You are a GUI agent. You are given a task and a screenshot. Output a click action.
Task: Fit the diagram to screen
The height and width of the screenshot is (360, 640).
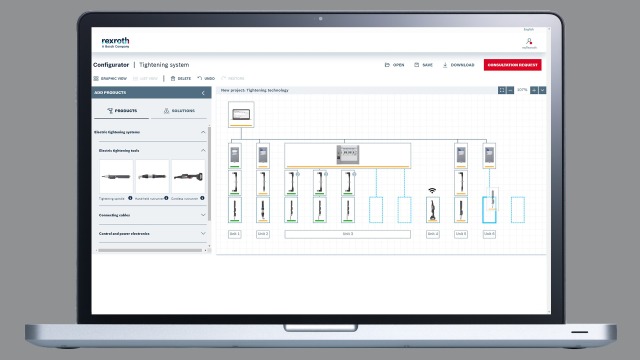click(x=502, y=90)
